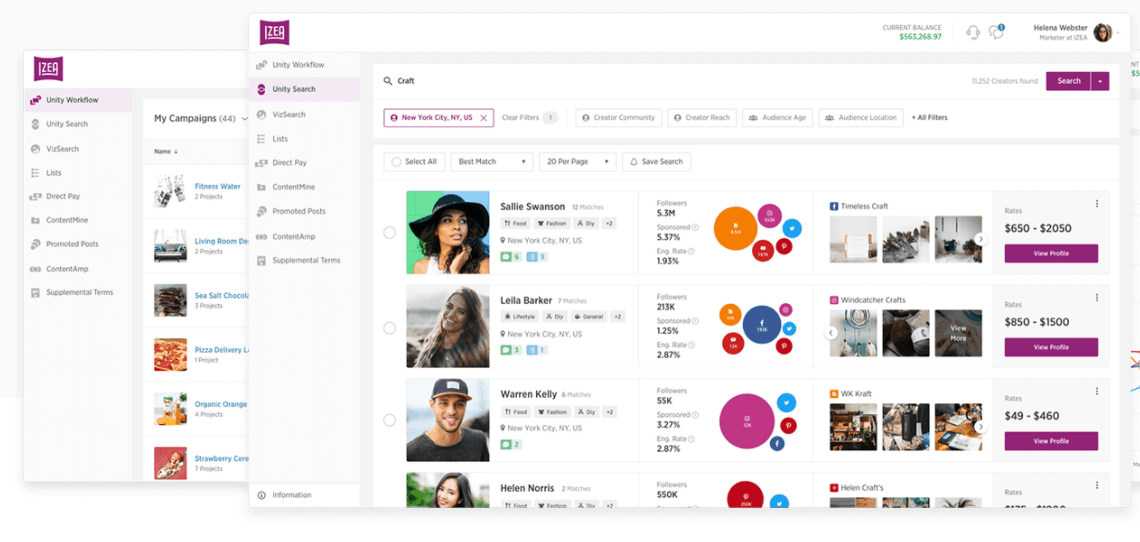Click Leila Barker's profile photo

[x=448, y=327]
